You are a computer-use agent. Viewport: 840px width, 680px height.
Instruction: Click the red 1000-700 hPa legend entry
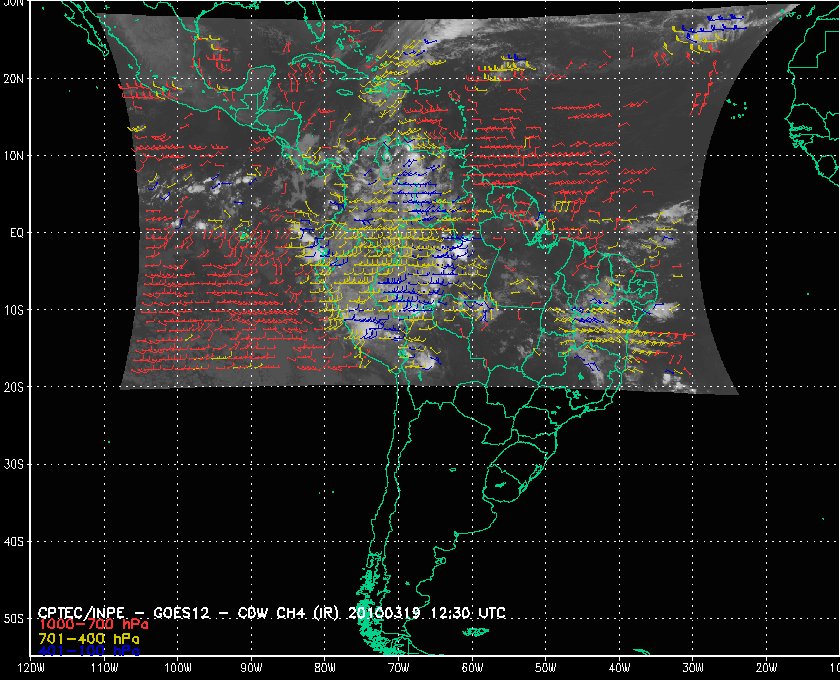pyautogui.click(x=89, y=625)
